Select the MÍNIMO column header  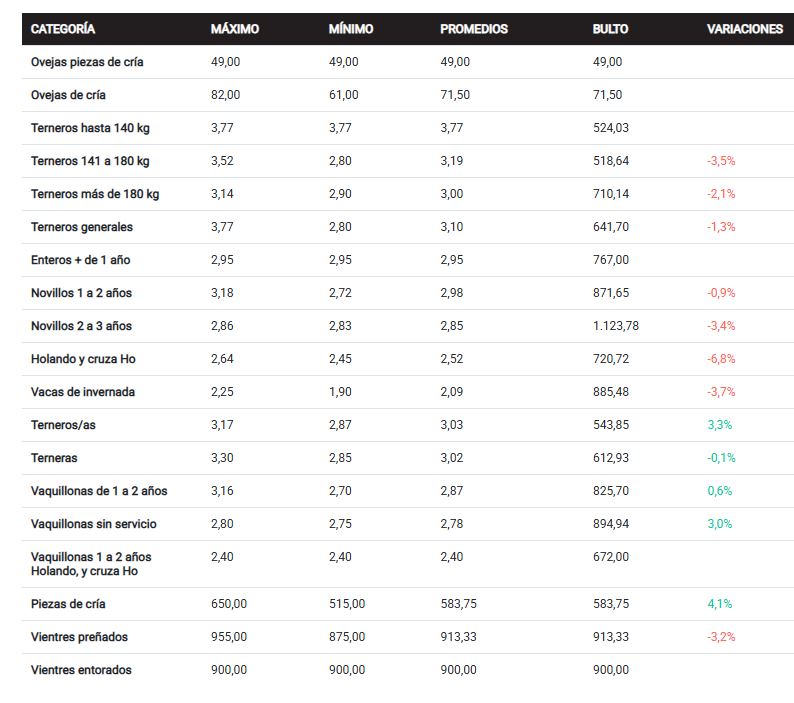351,29
